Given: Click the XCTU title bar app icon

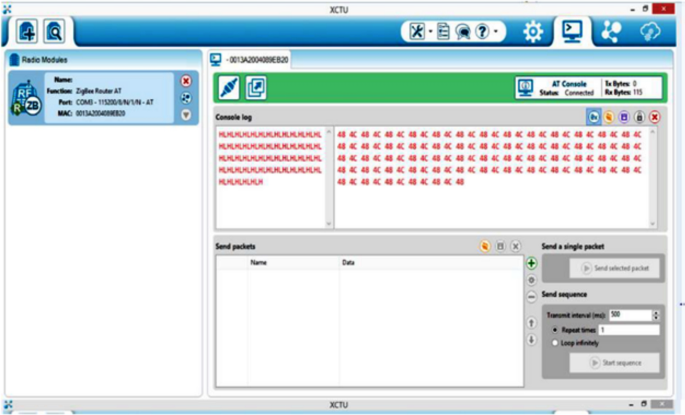Looking at the screenshot, I should (7, 9).
